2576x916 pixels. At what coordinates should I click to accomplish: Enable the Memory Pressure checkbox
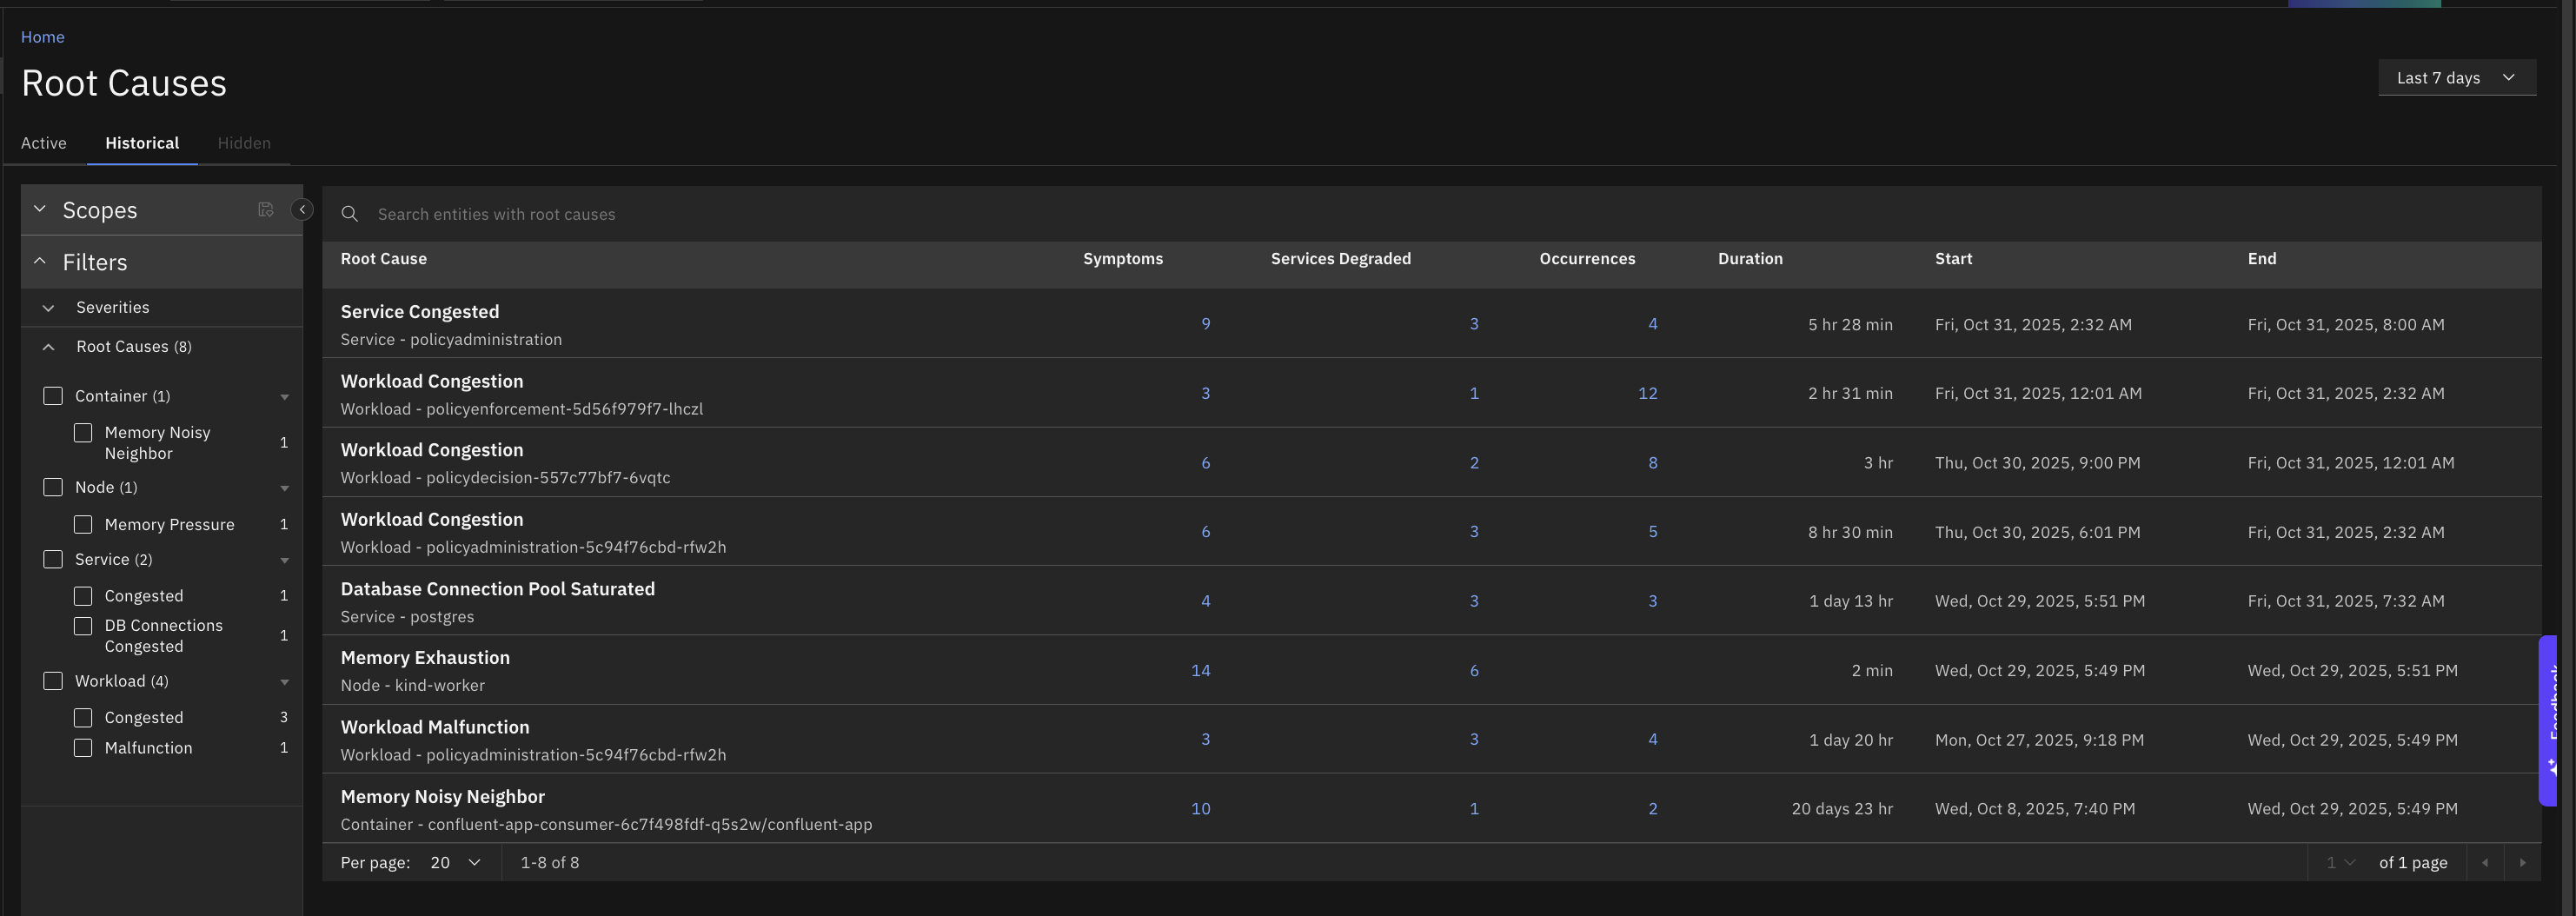84,525
